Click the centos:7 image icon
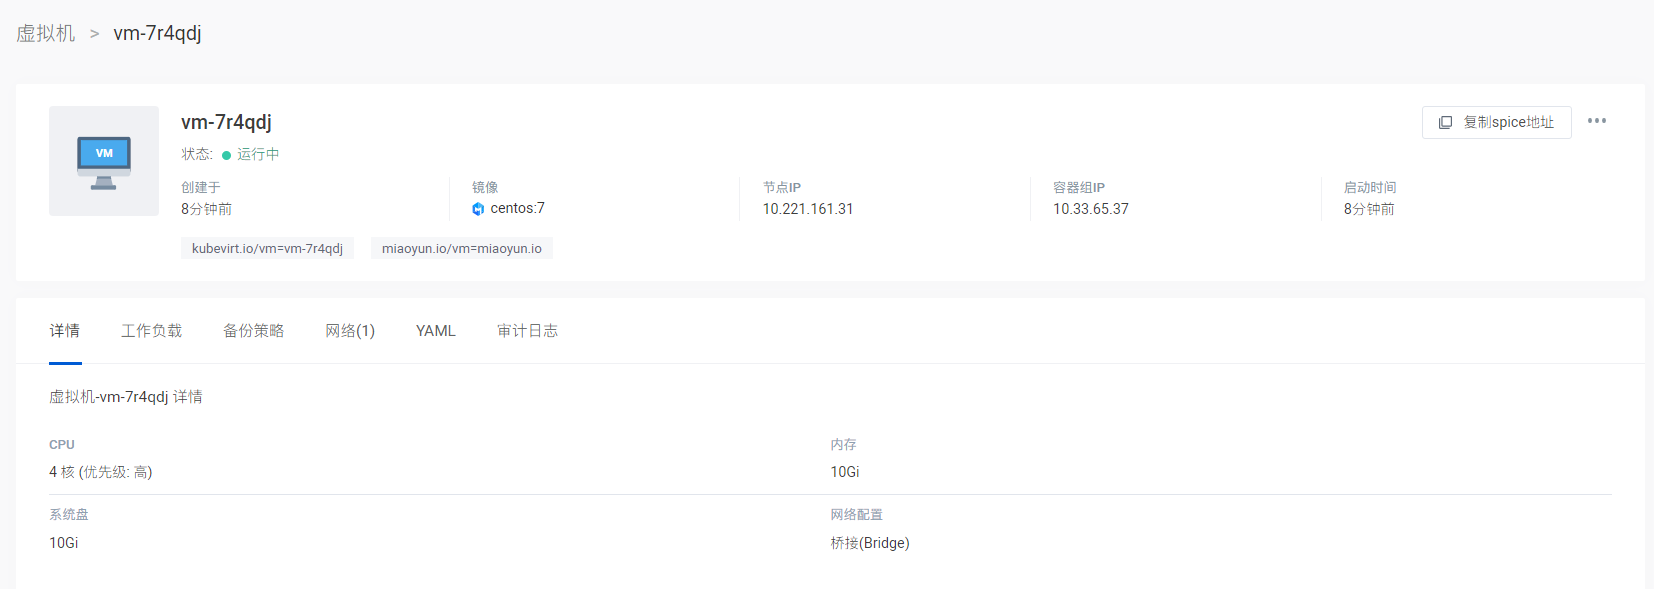 [x=478, y=209]
